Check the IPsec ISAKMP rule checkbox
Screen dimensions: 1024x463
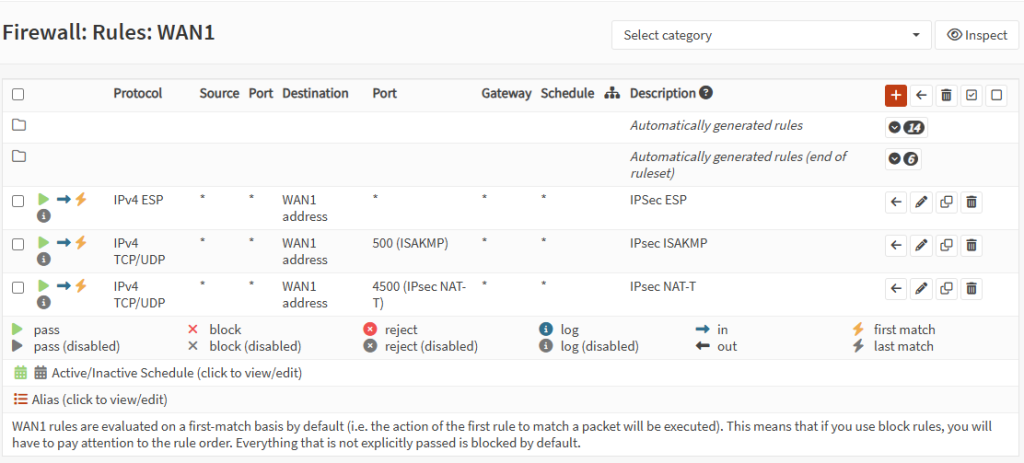(18, 244)
